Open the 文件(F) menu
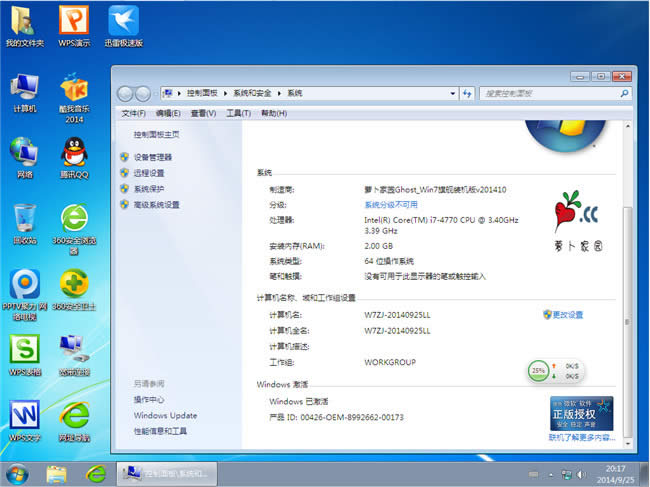This screenshot has height=487, width=650. click(133, 113)
